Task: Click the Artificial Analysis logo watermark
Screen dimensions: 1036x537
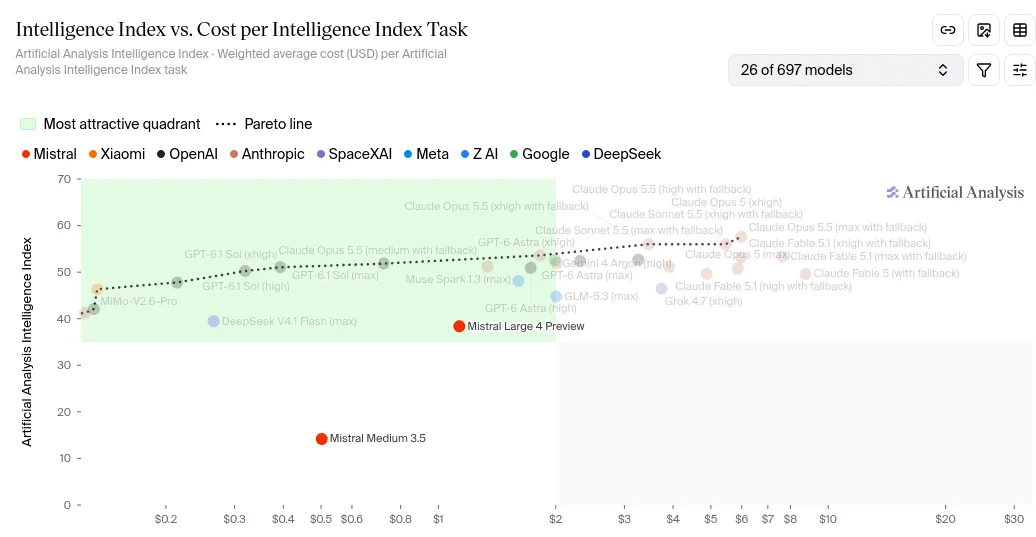Action: [955, 192]
